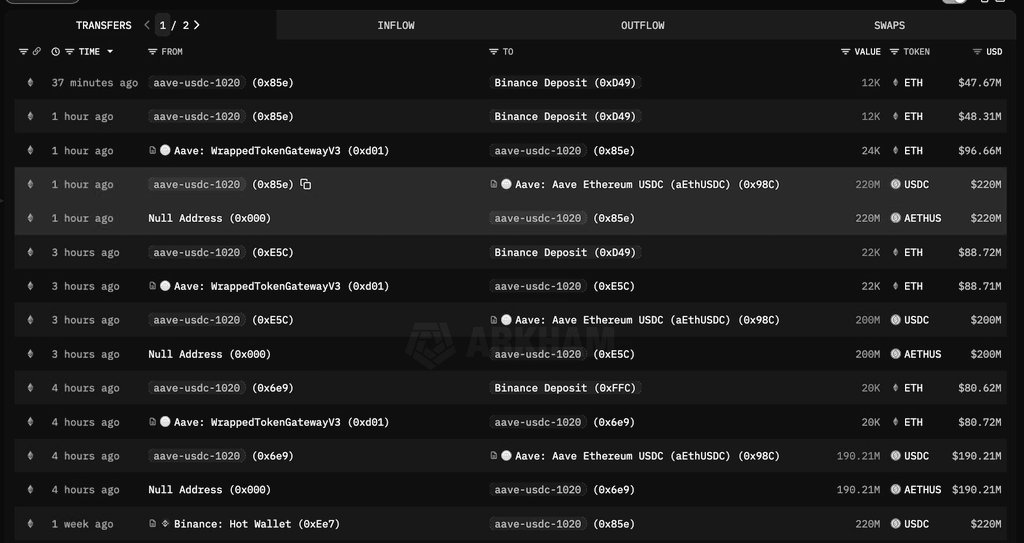Click the AETHUS token label in $220M row
This screenshot has height=543, width=1024.
pos(923,218)
